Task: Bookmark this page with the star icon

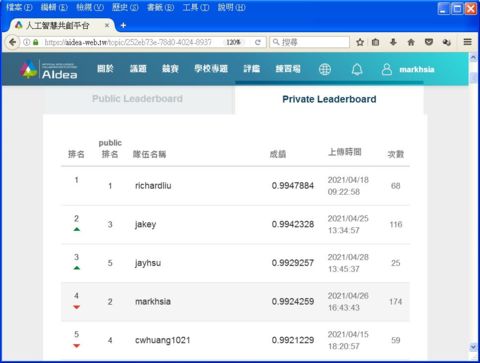Action: point(360,42)
